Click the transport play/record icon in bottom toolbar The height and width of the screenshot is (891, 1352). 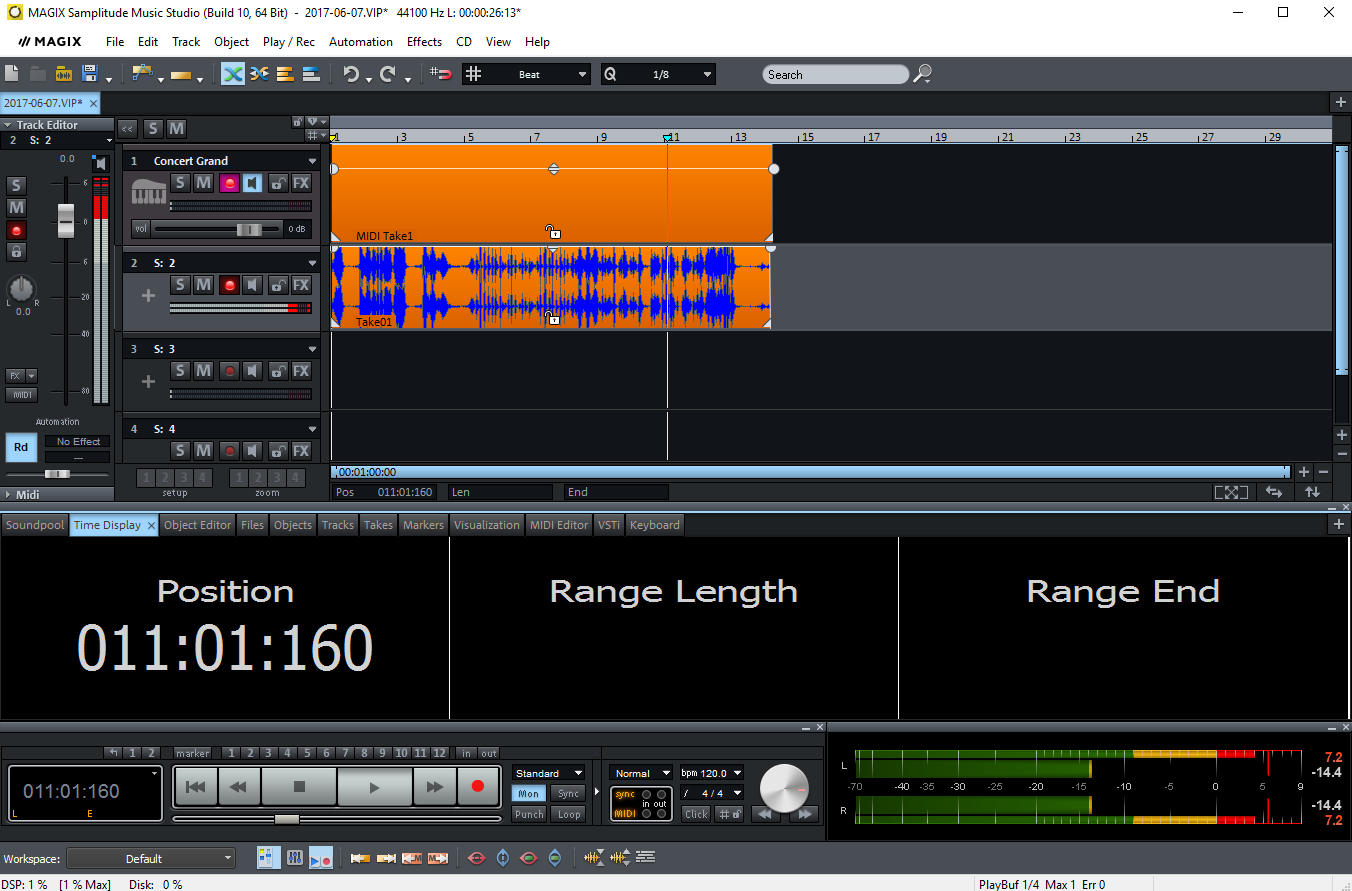321,858
